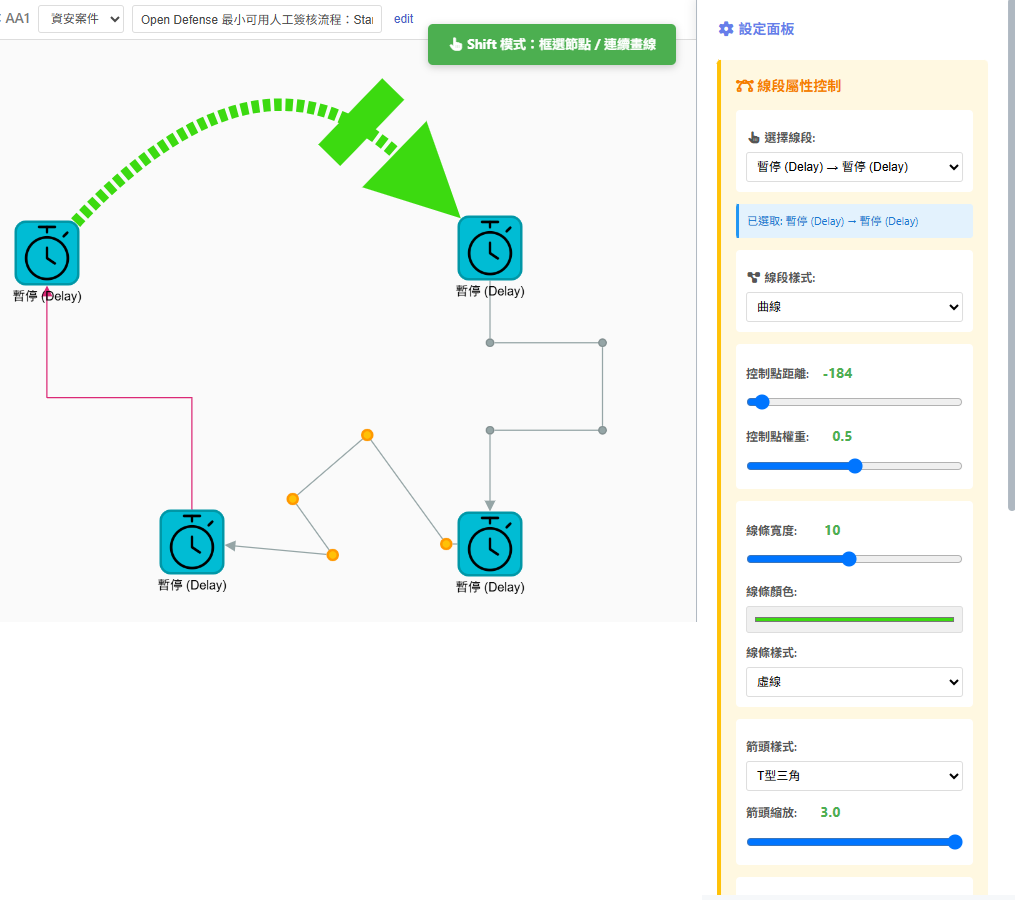Click the 3.0 arrow scale value

tap(830, 812)
